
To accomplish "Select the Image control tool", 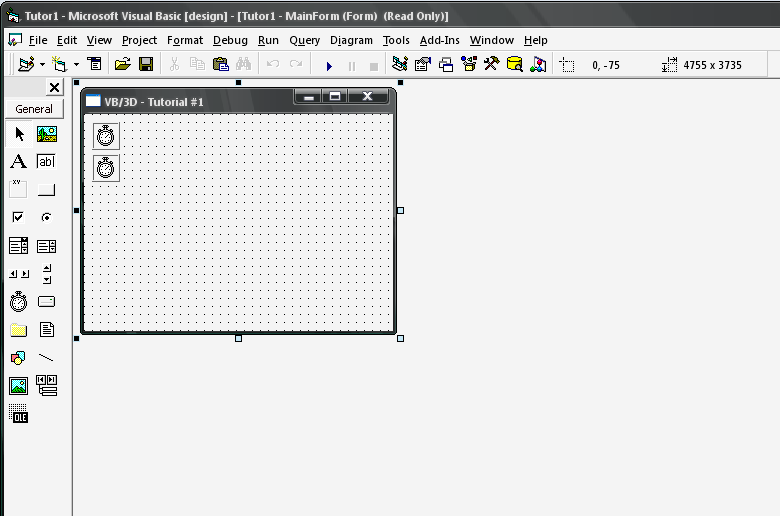I will [x=19, y=386].
